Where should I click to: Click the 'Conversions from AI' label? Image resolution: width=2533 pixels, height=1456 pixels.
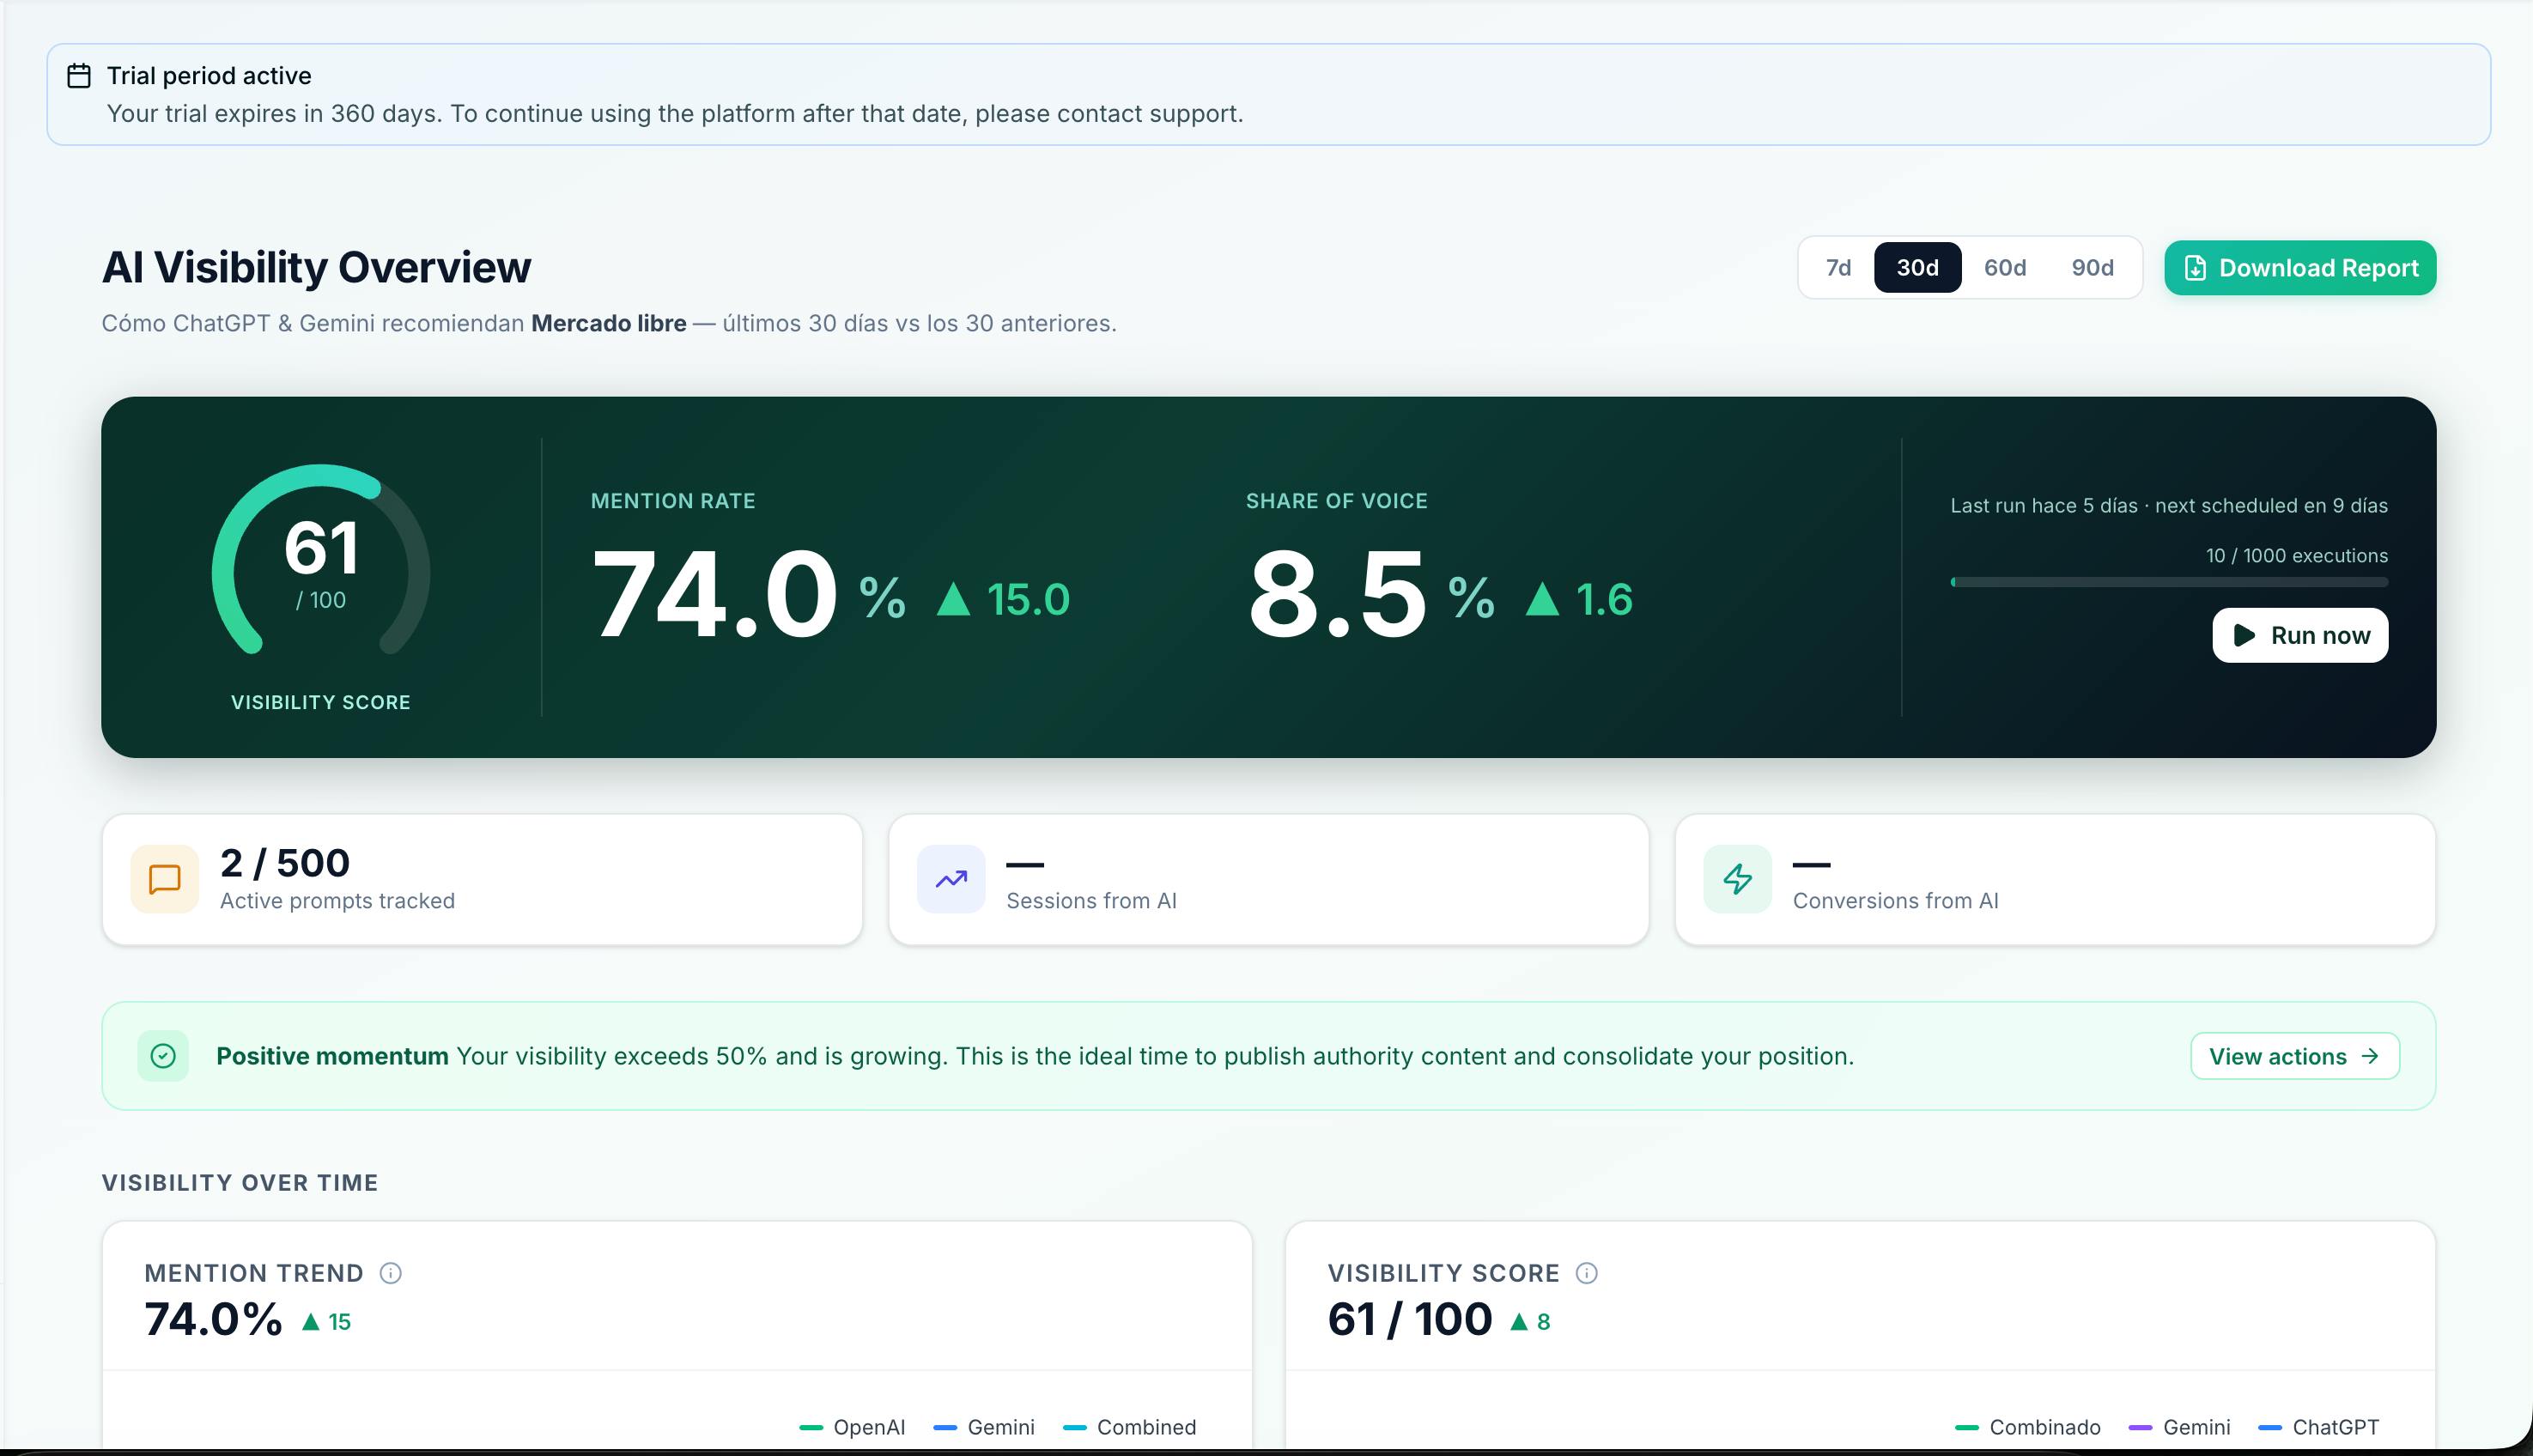(1895, 901)
